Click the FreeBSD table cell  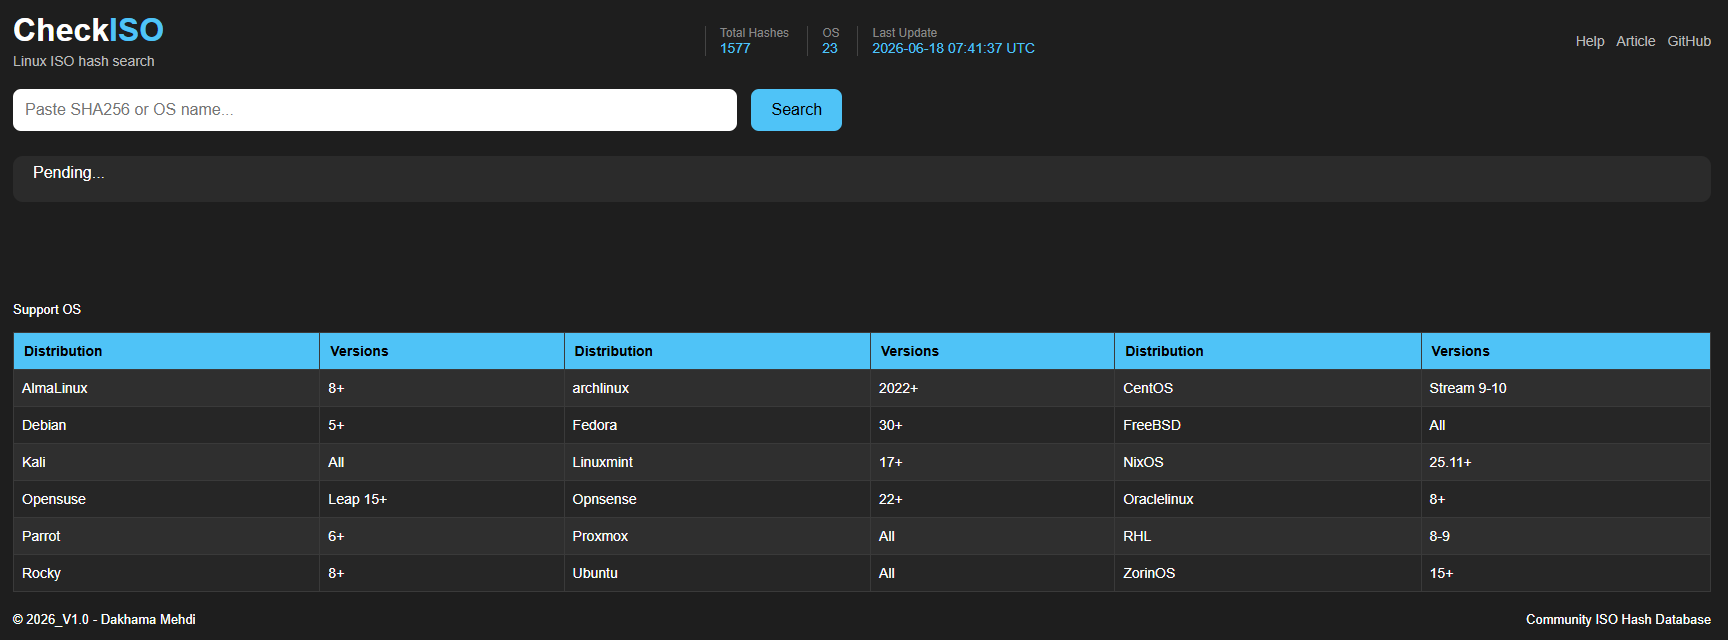click(1268, 425)
